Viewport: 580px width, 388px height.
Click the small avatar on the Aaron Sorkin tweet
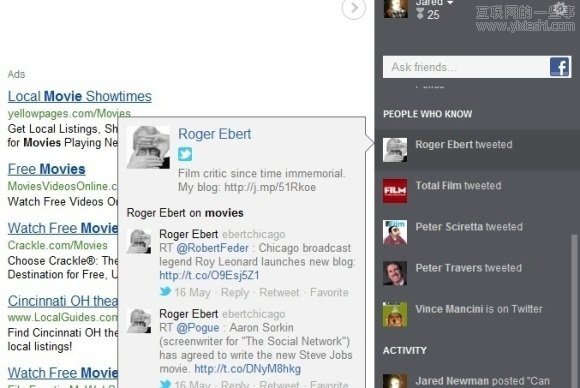click(139, 321)
